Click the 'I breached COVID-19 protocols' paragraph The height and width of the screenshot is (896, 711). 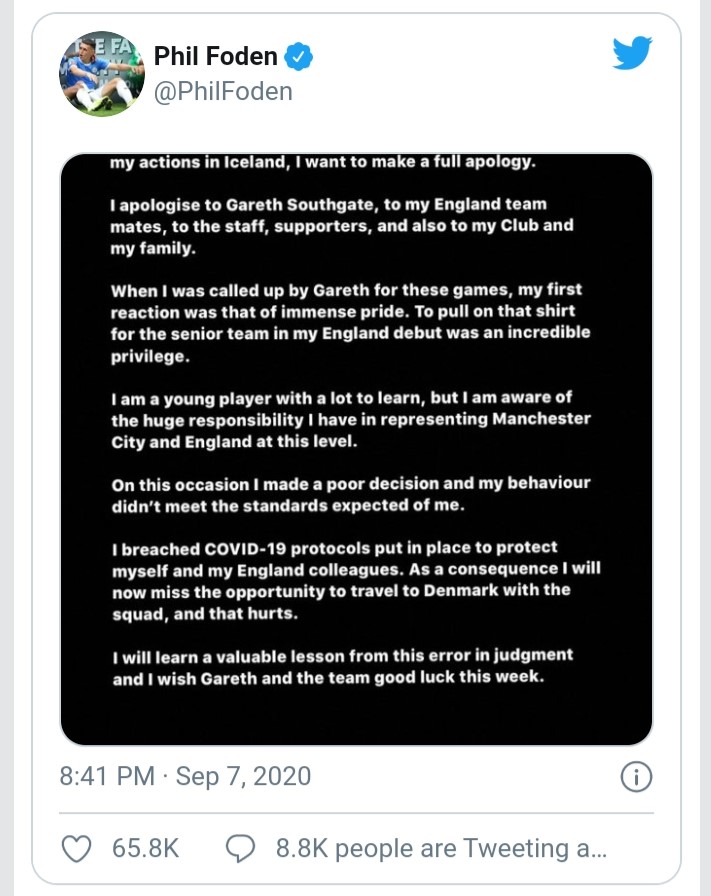356,581
